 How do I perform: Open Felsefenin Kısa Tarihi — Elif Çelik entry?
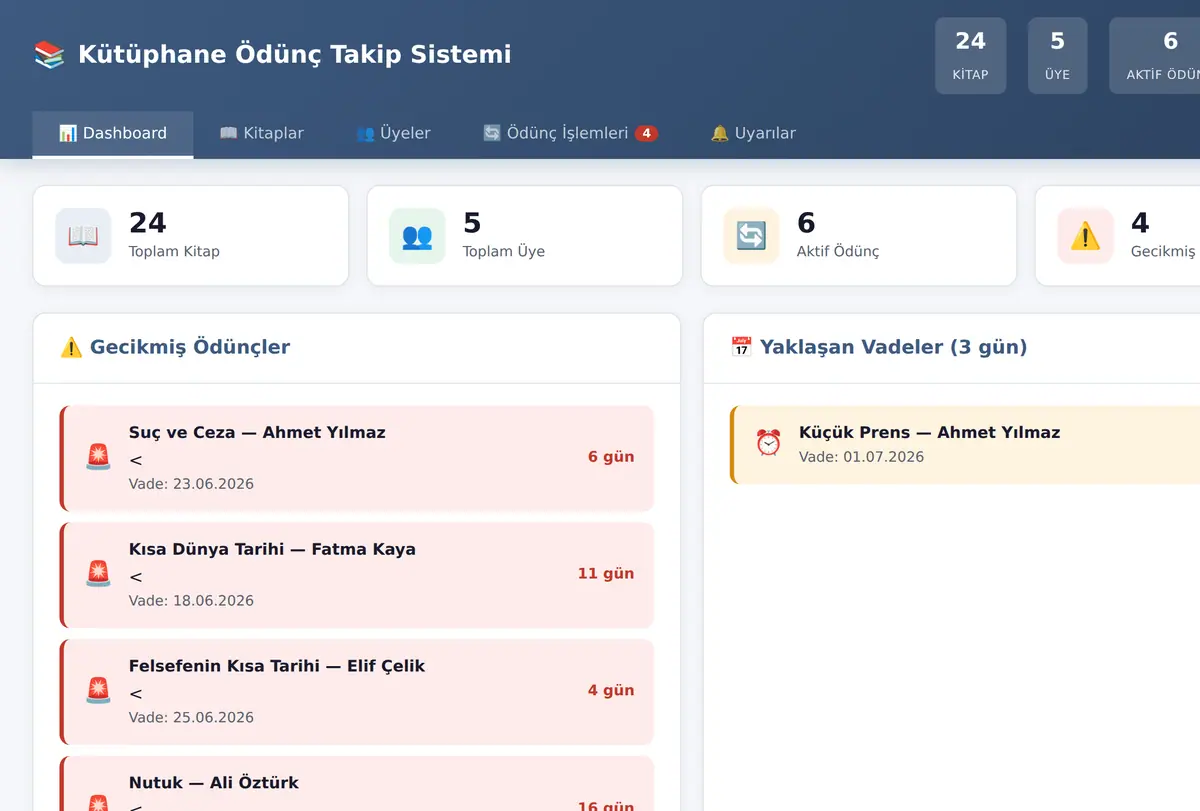(357, 692)
